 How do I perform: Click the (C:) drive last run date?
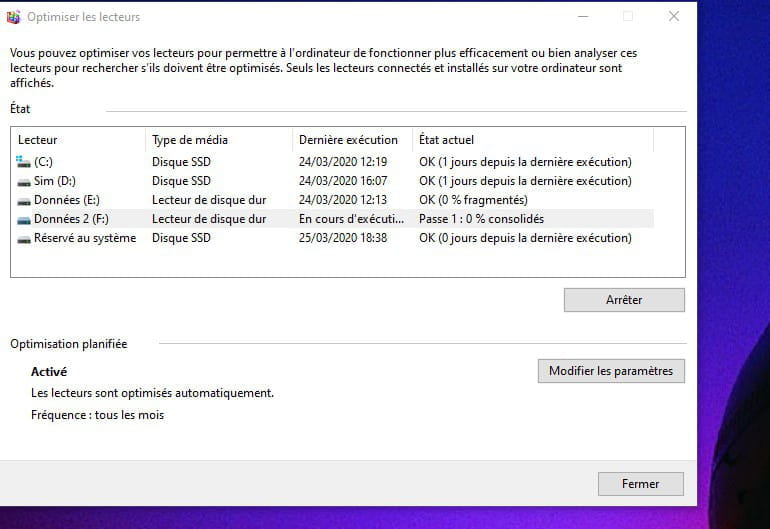click(342, 162)
